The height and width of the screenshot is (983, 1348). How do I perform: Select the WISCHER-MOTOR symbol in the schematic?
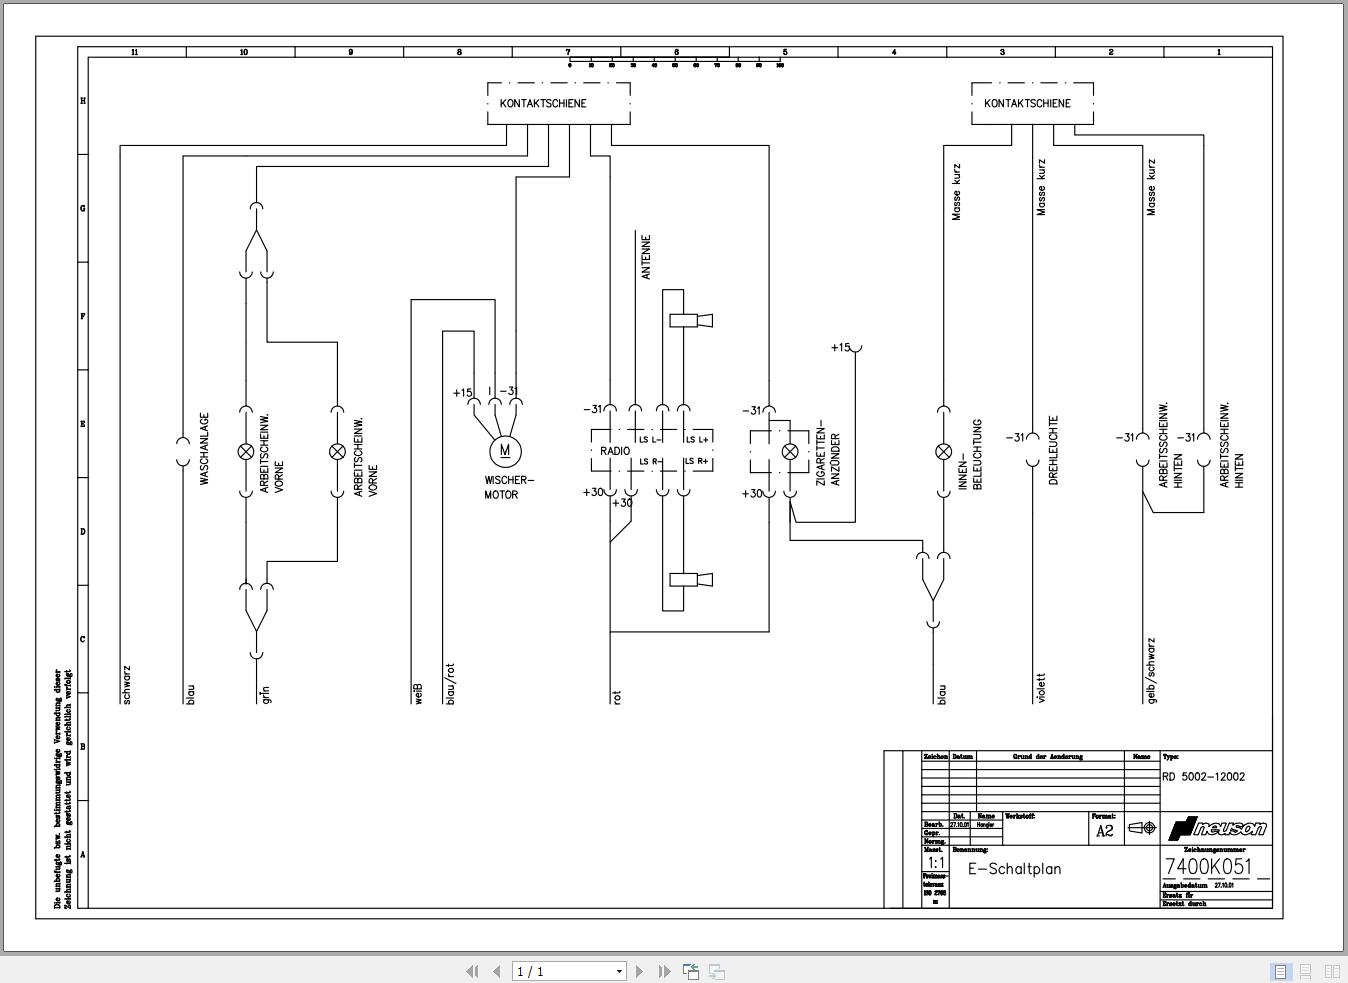[x=506, y=450]
